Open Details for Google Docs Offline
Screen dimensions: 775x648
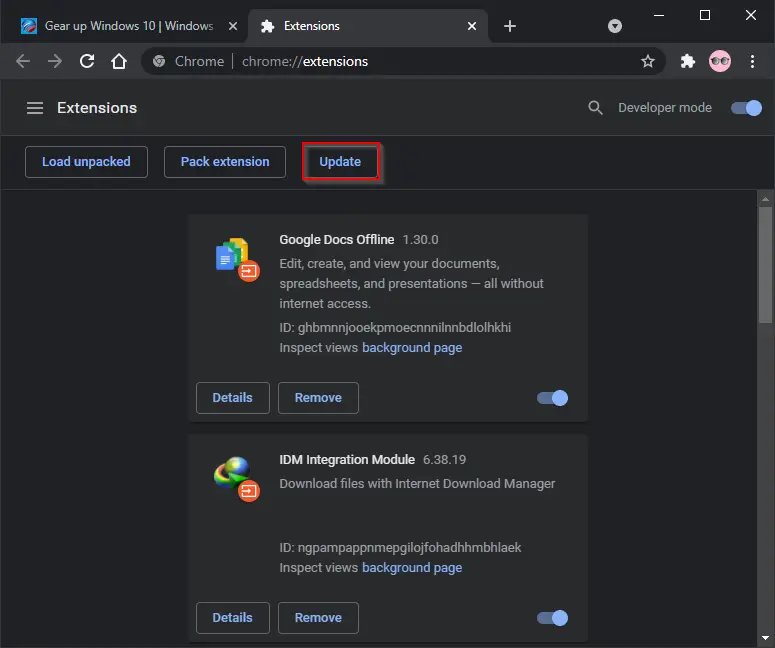pyautogui.click(x=233, y=398)
